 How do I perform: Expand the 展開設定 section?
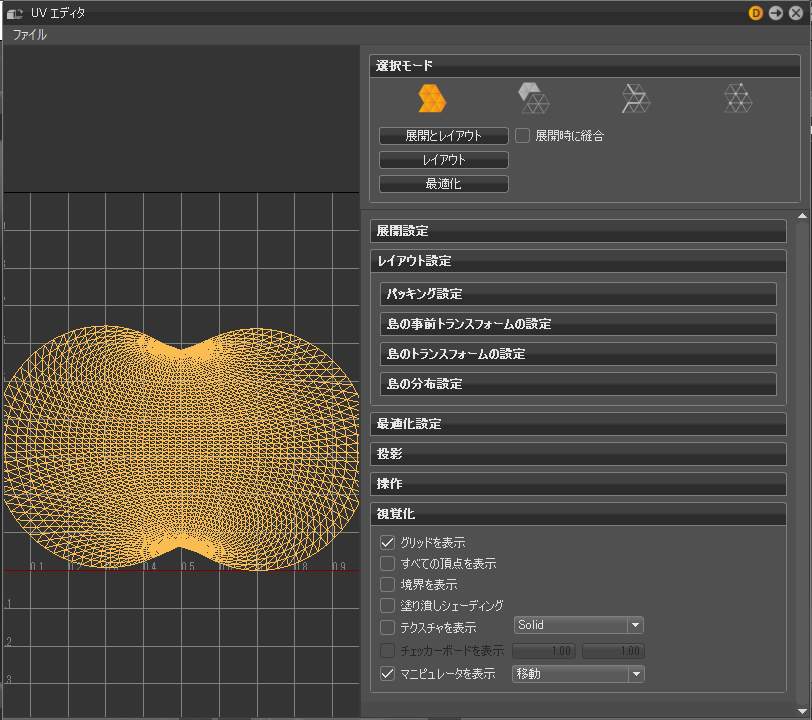click(x=578, y=231)
